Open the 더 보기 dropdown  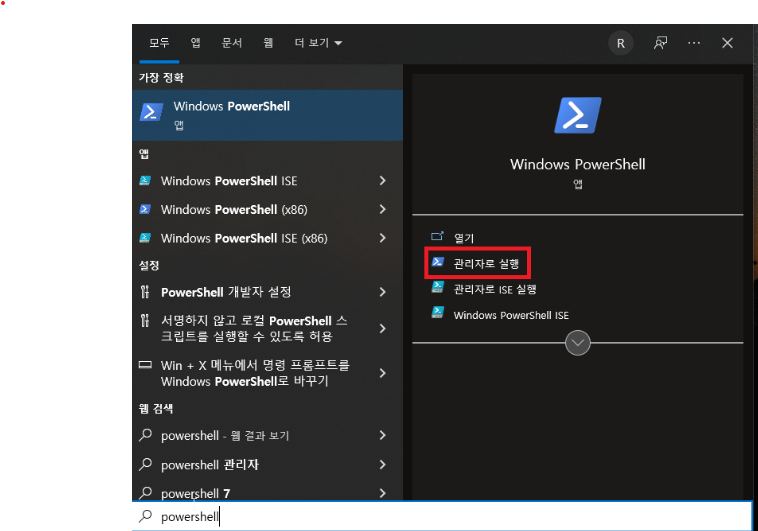tap(318, 43)
